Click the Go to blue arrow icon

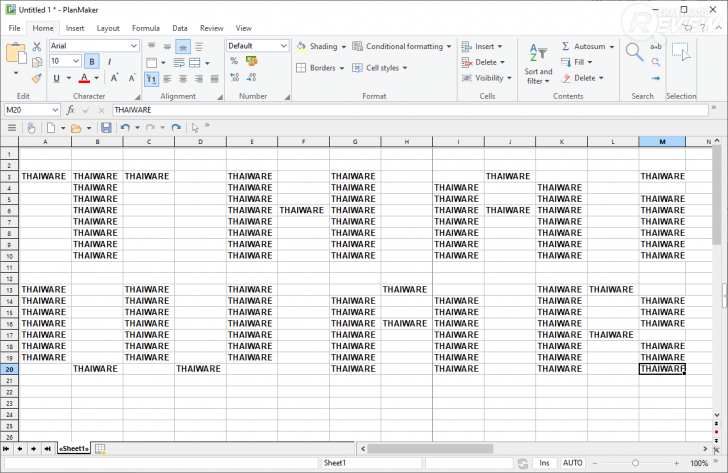656,78
